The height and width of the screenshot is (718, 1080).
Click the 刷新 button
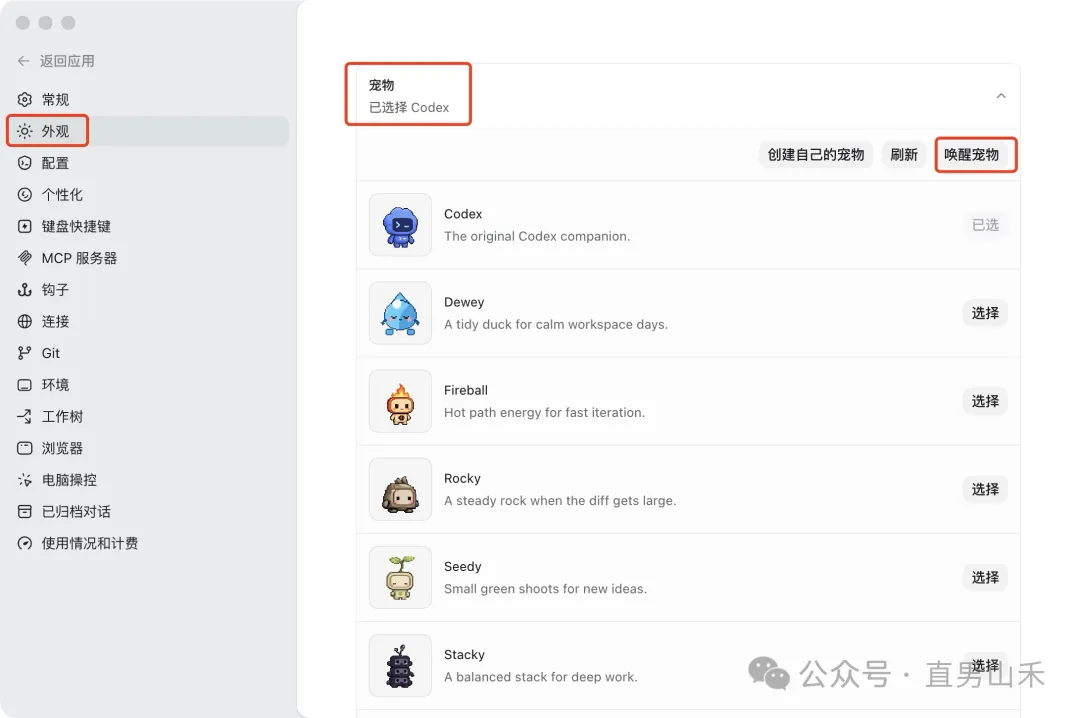pos(904,155)
